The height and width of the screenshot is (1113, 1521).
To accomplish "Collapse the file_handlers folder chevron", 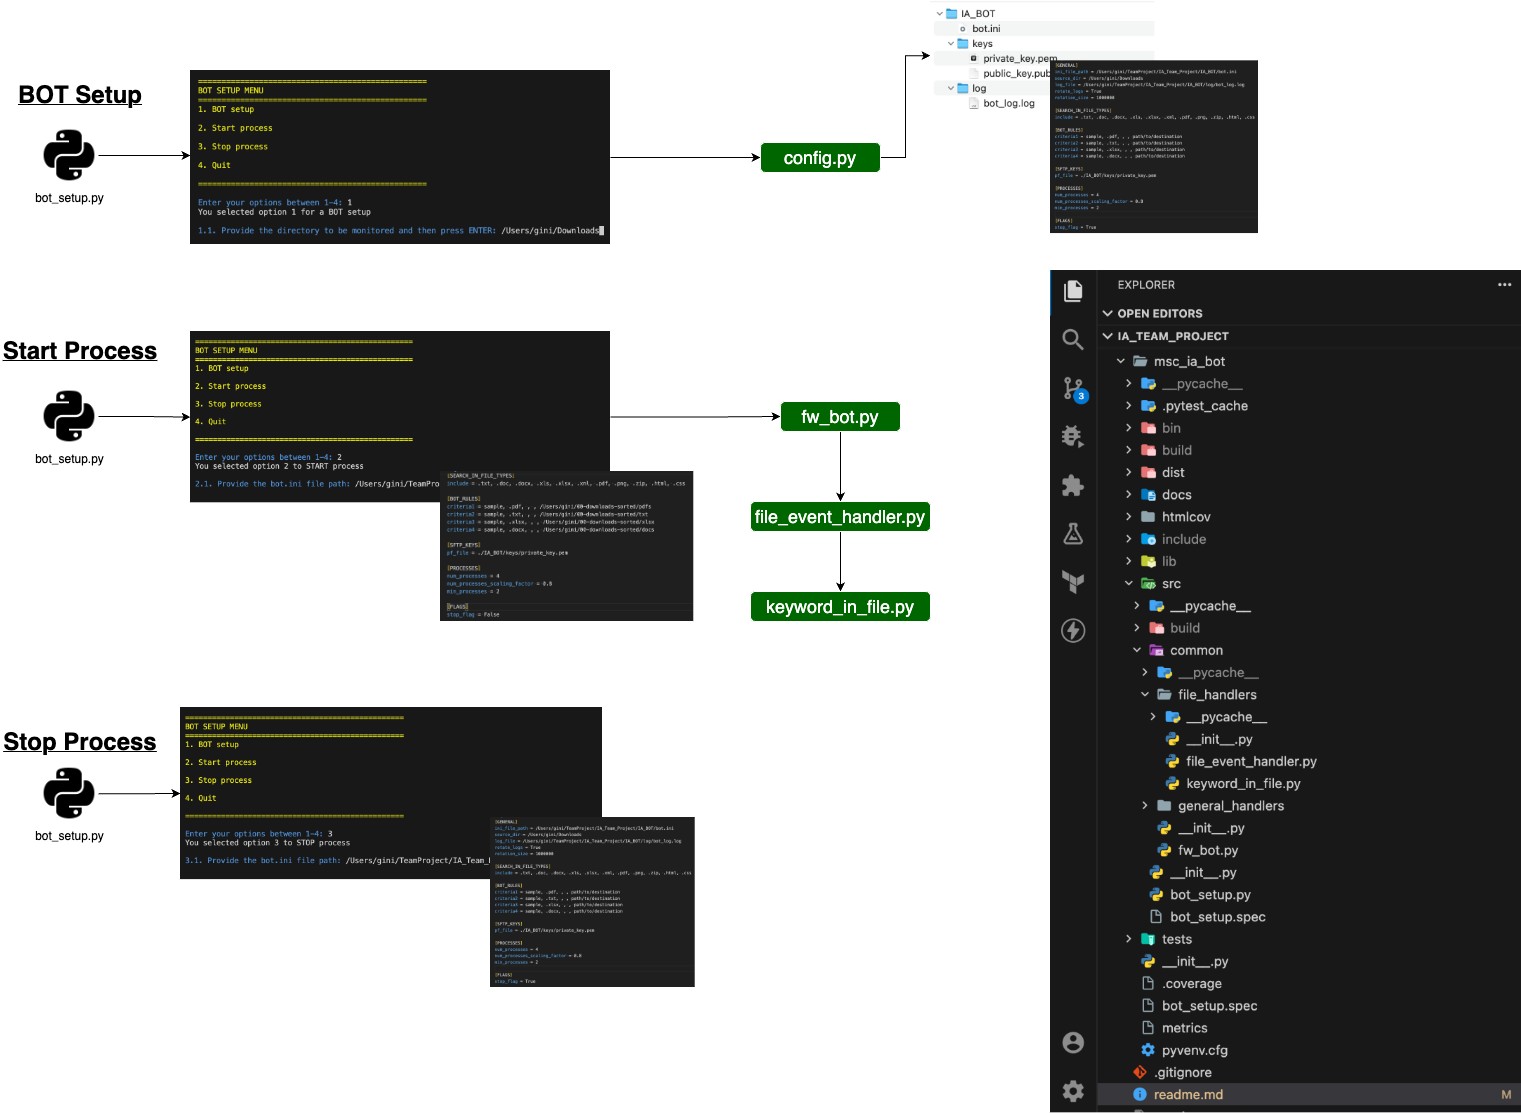I will pos(1145,694).
